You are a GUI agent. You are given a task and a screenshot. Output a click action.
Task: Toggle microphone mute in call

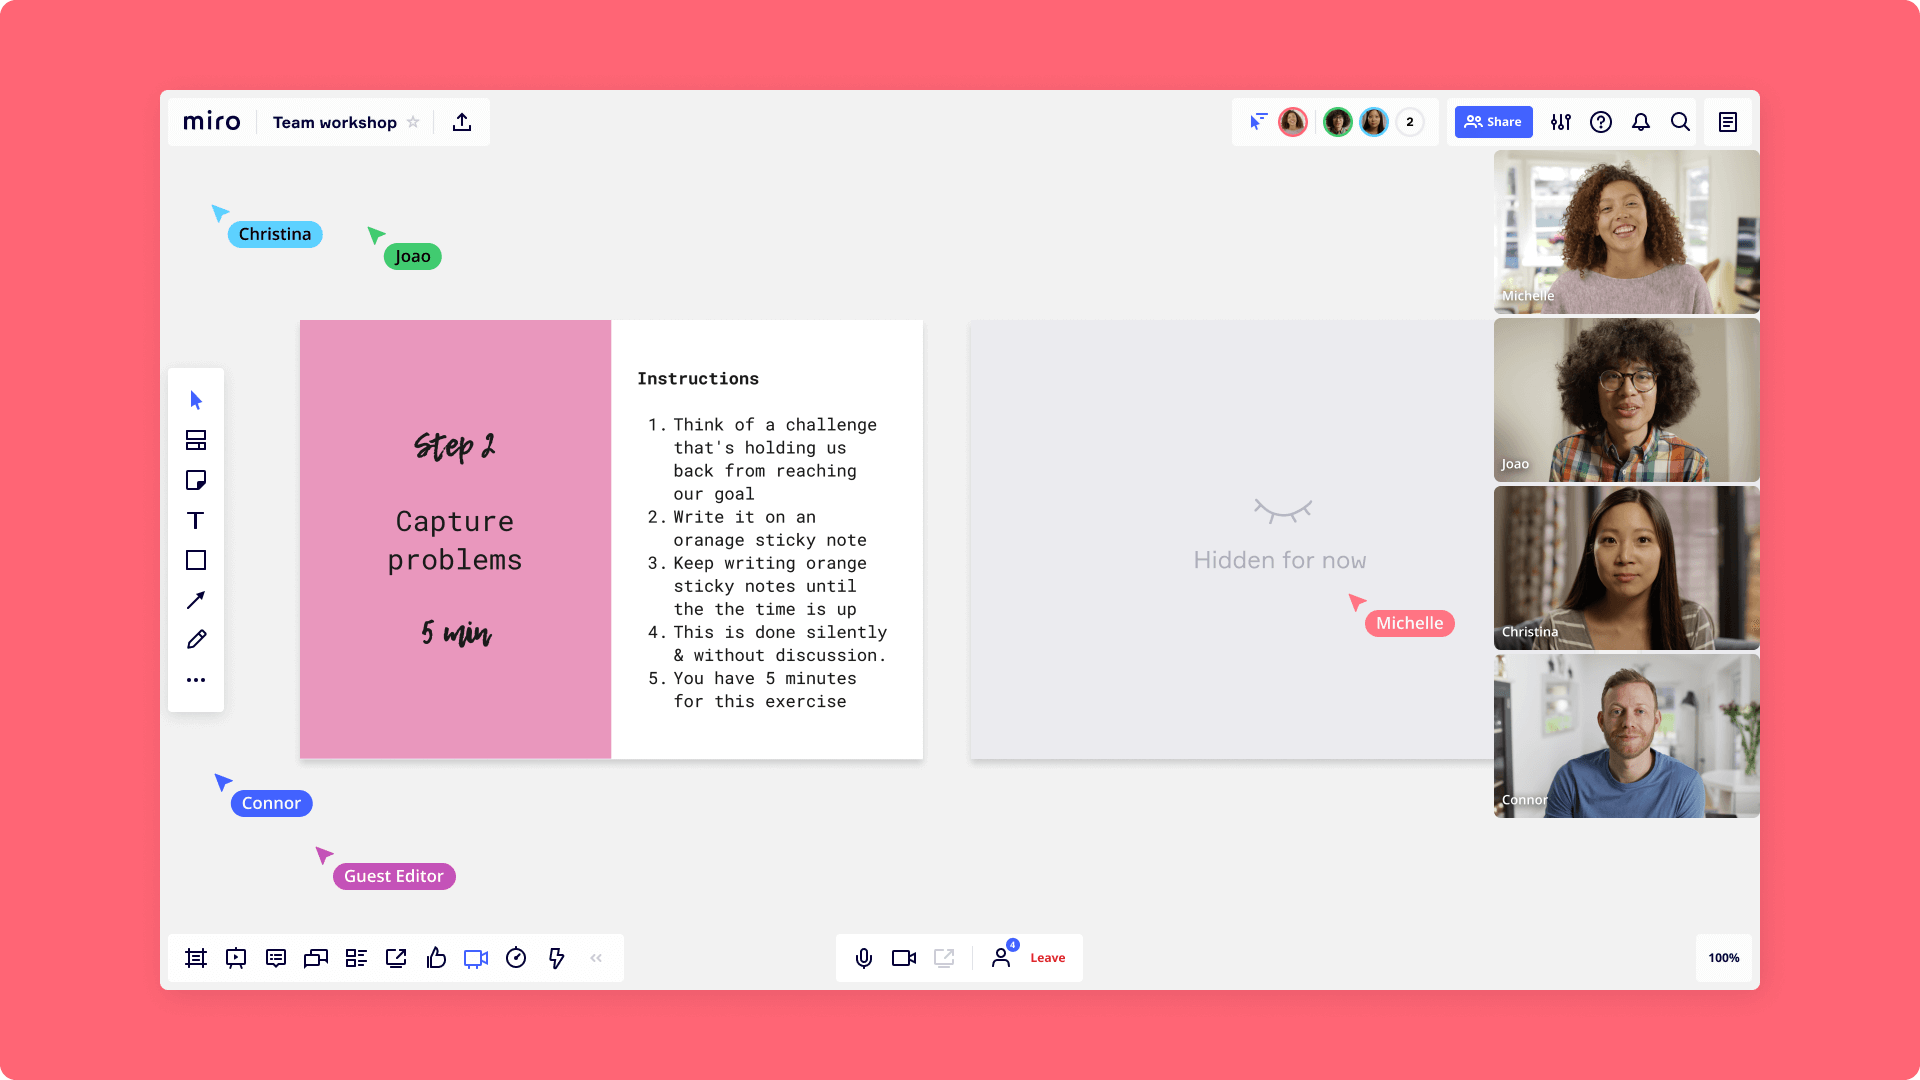click(864, 956)
